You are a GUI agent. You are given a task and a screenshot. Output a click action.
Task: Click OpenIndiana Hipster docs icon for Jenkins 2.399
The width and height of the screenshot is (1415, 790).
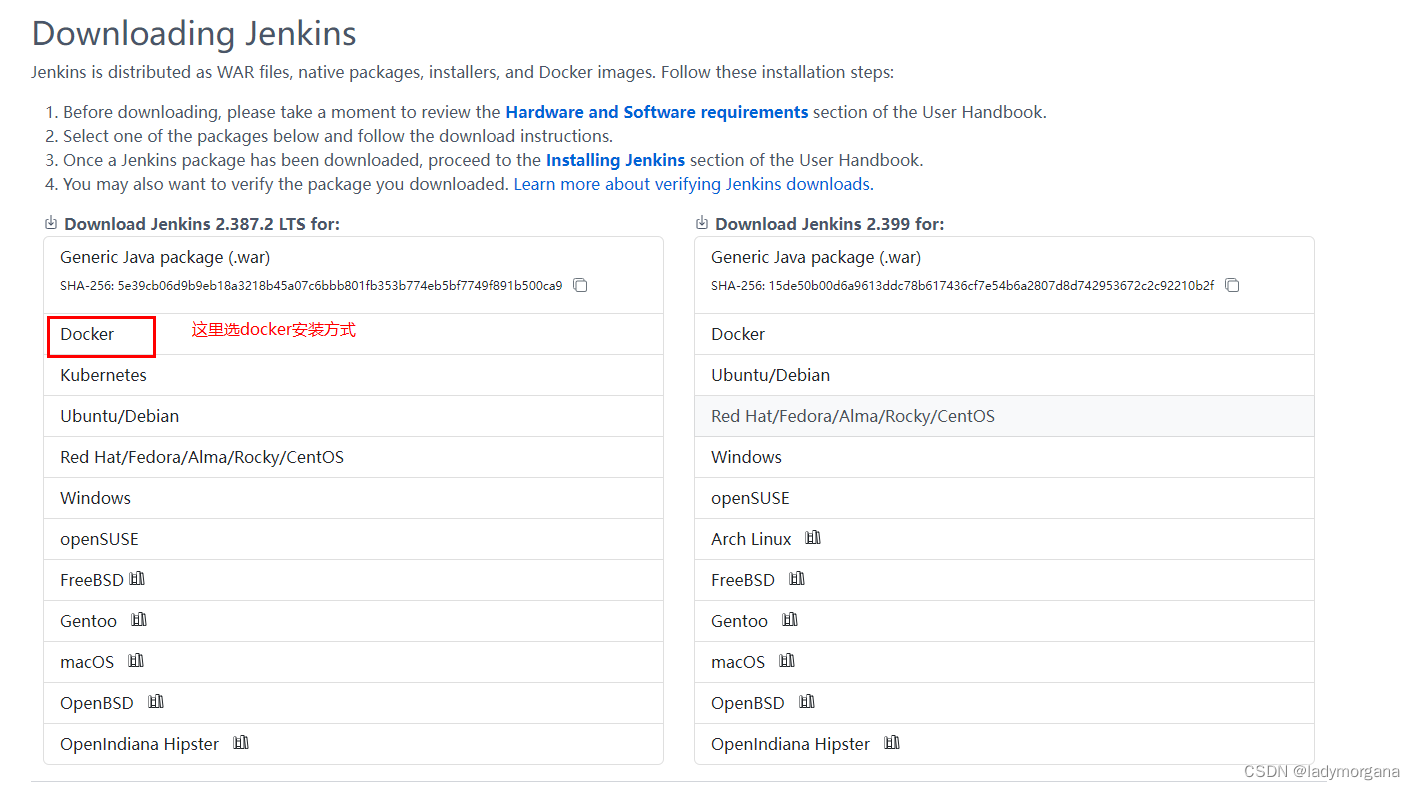point(891,742)
